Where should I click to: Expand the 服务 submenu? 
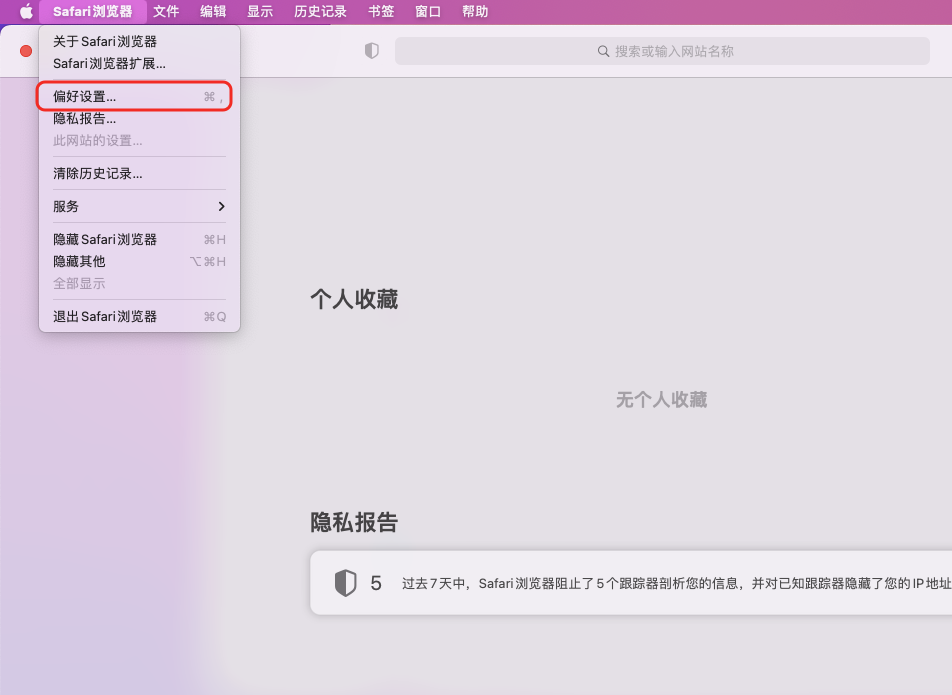139,206
